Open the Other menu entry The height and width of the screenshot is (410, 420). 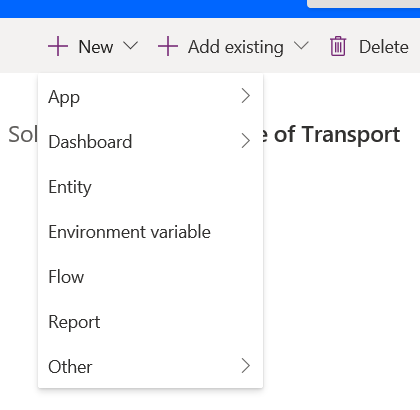151,366
